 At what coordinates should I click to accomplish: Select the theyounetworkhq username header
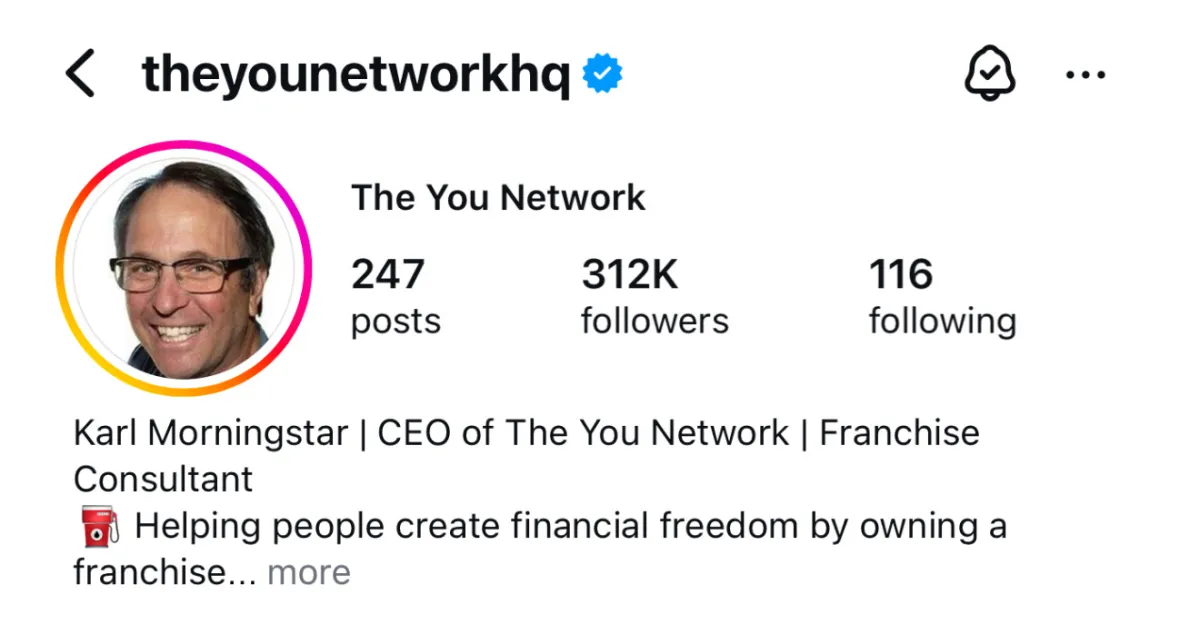356,75
